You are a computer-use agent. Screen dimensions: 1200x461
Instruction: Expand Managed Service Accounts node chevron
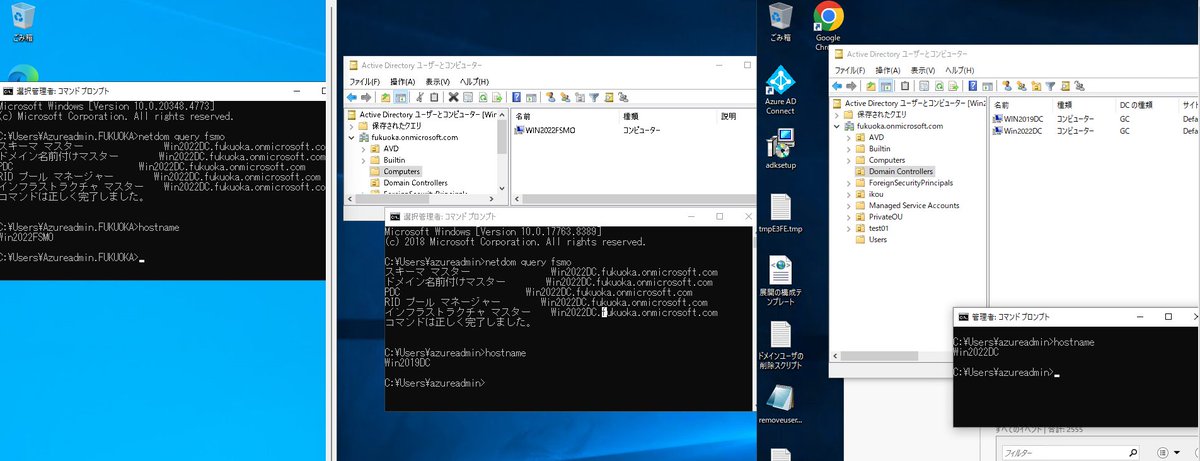(848, 205)
